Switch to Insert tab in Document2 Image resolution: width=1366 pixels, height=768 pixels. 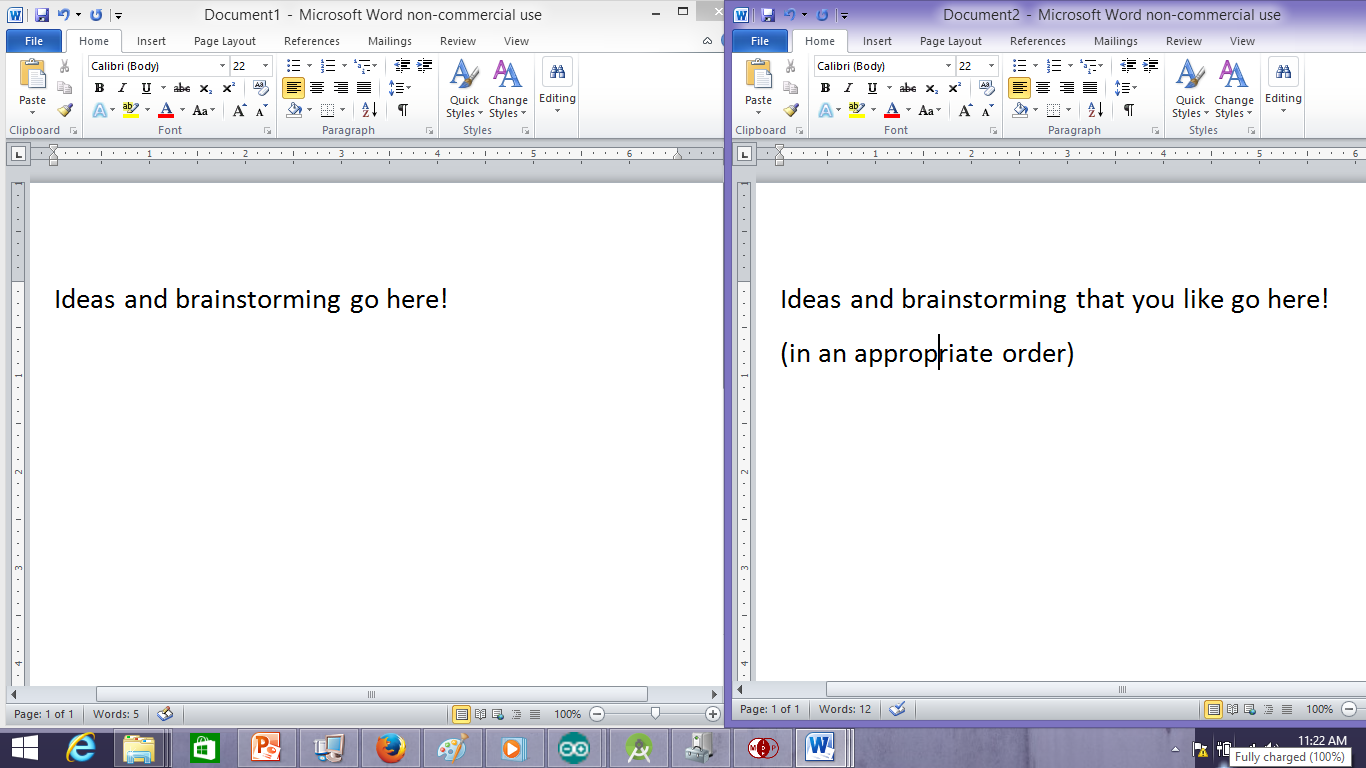[x=877, y=41]
